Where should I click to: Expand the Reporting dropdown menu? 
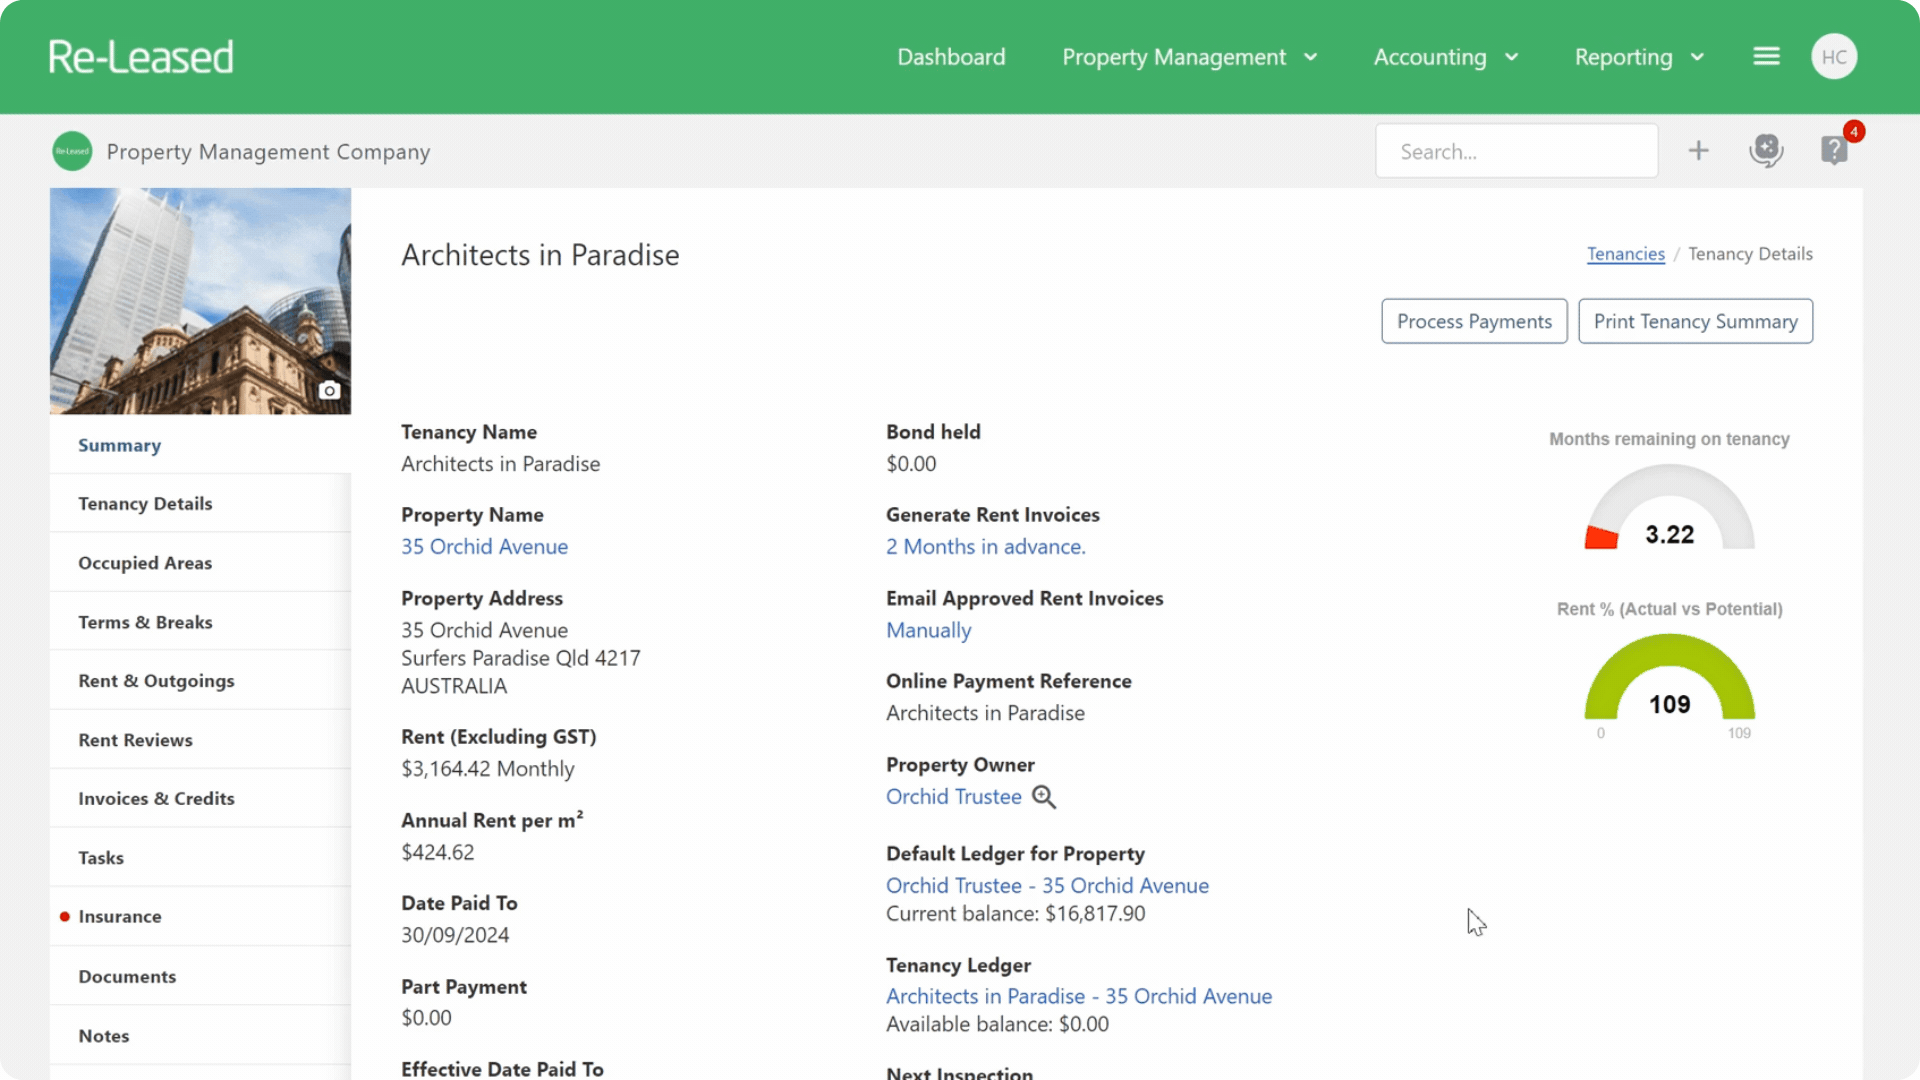(x=1639, y=57)
